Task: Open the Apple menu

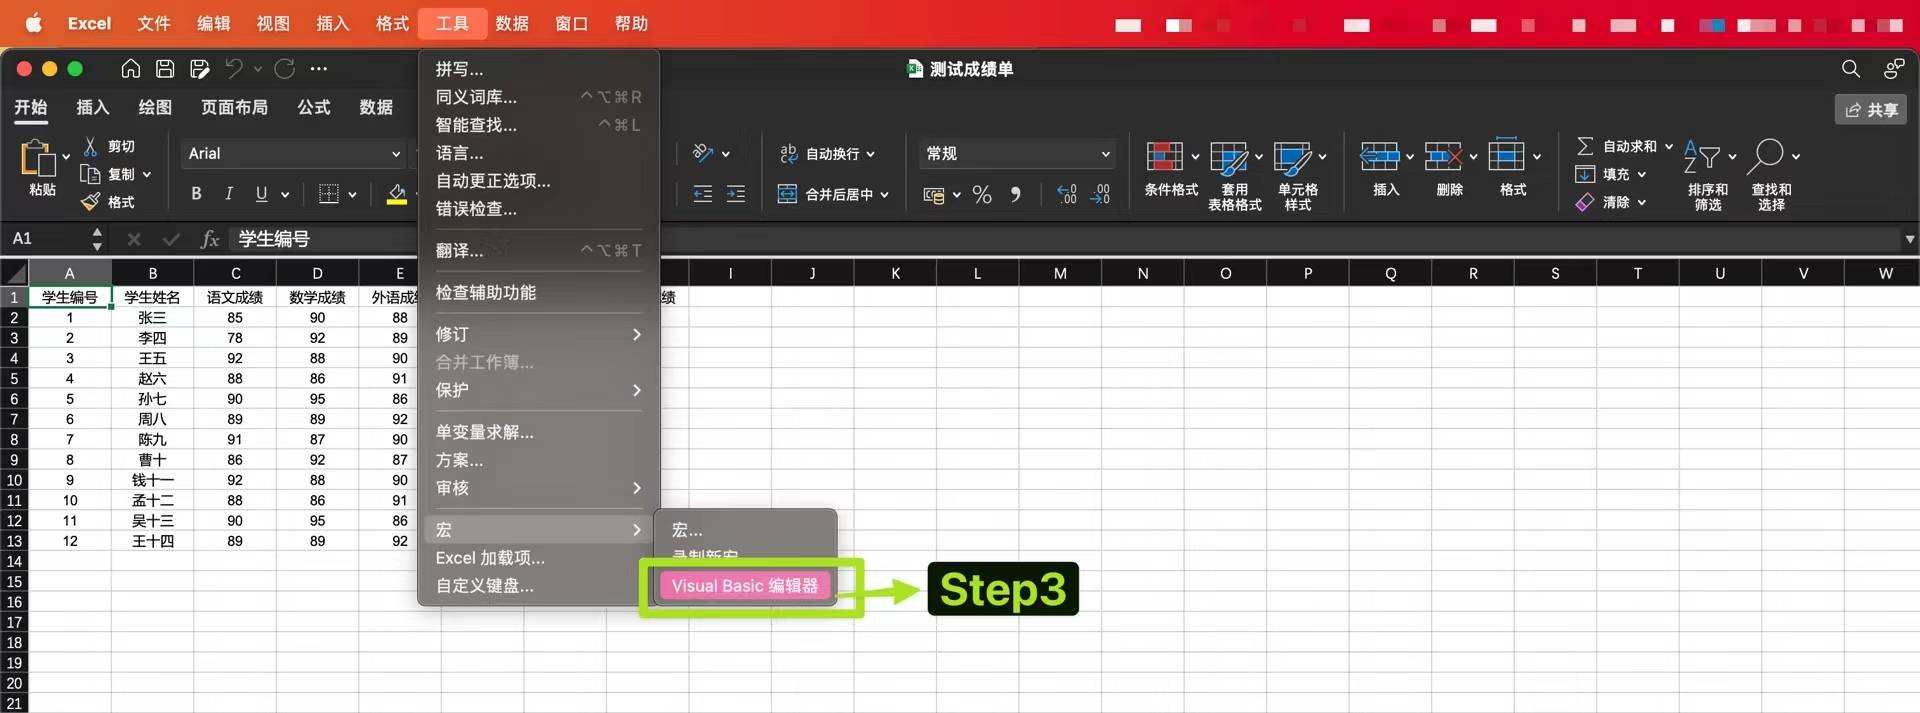Action: 33,23
